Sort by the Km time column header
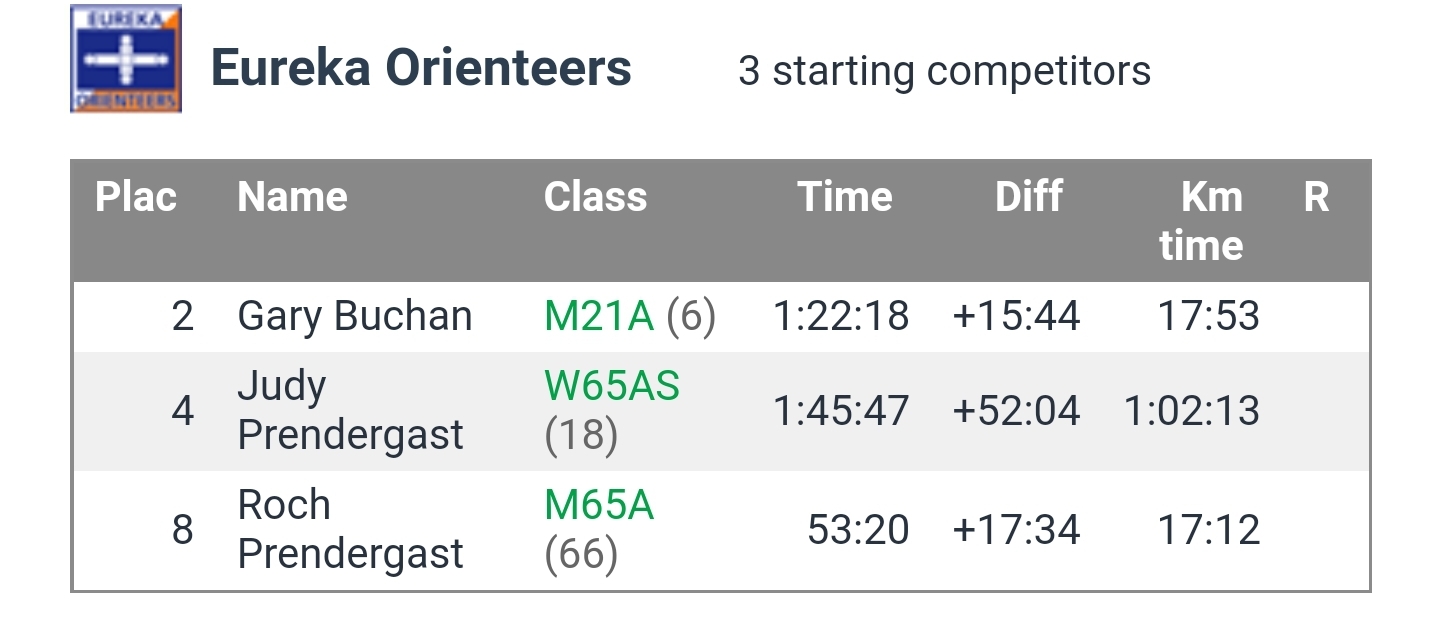 1203,221
